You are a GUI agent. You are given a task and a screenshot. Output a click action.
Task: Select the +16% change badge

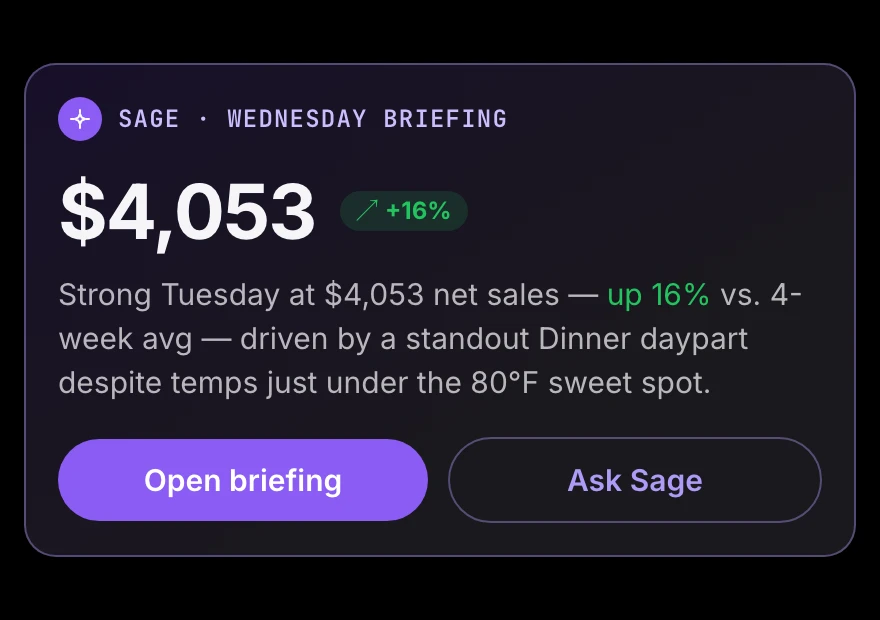(404, 211)
